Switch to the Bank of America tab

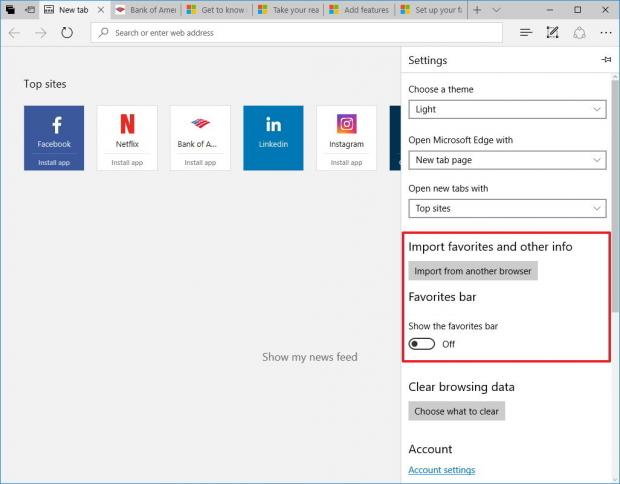tap(146, 10)
